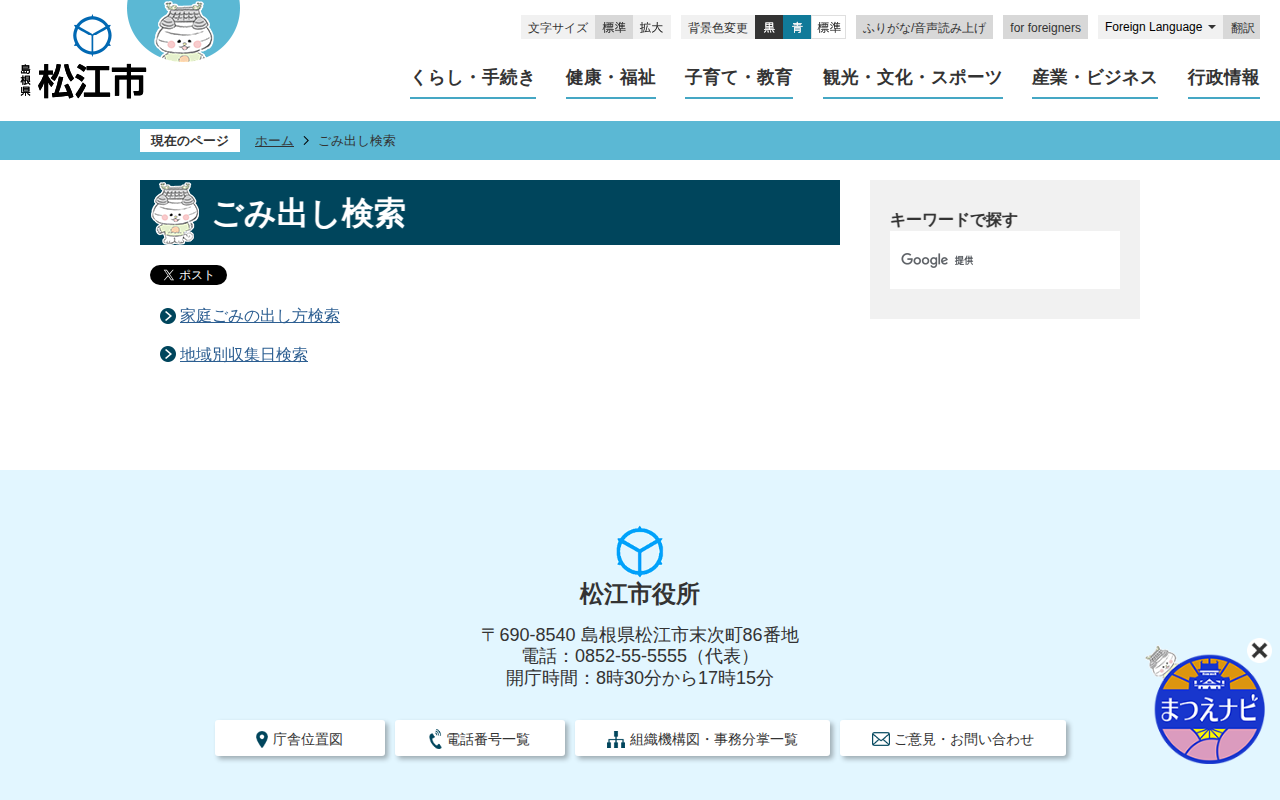This screenshot has height=800, width=1280.
Task: Switch background color to 黒
Action: [769, 27]
